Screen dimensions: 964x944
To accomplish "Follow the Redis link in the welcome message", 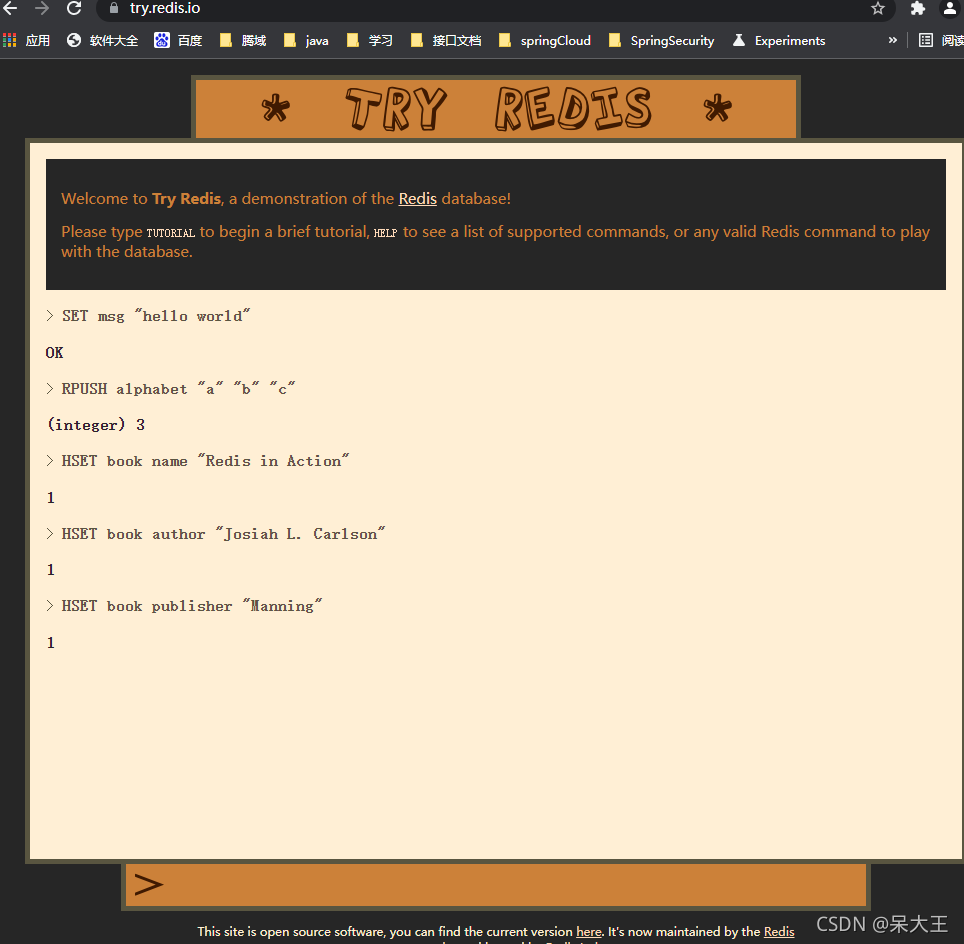I will pyautogui.click(x=417, y=199).
